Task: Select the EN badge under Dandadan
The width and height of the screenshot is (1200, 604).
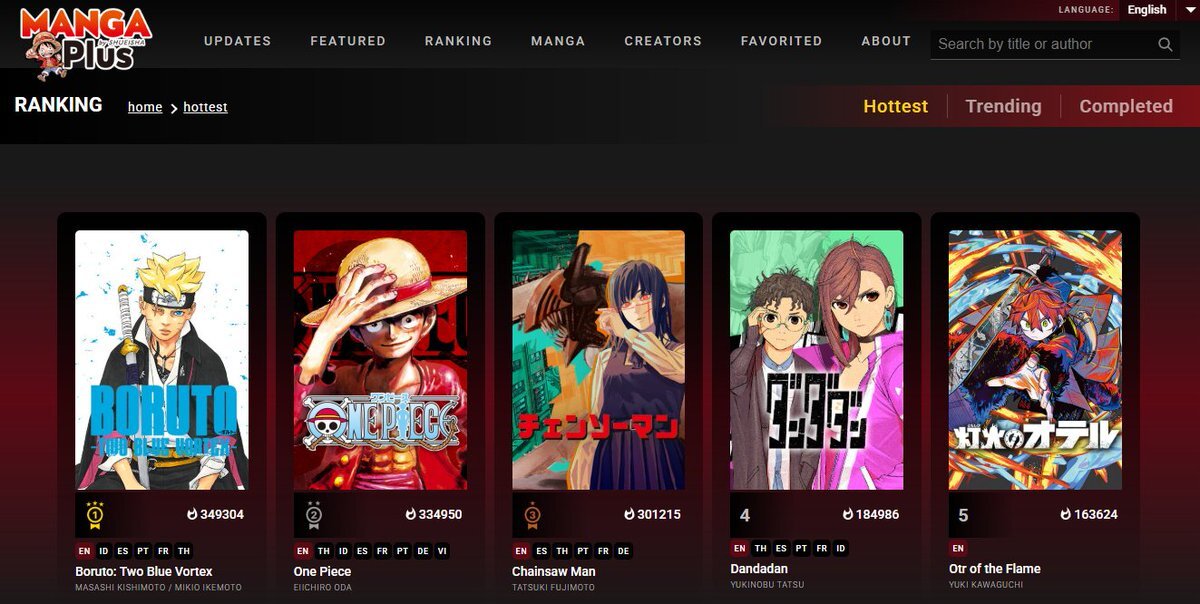Action: [x=739, y=548]
